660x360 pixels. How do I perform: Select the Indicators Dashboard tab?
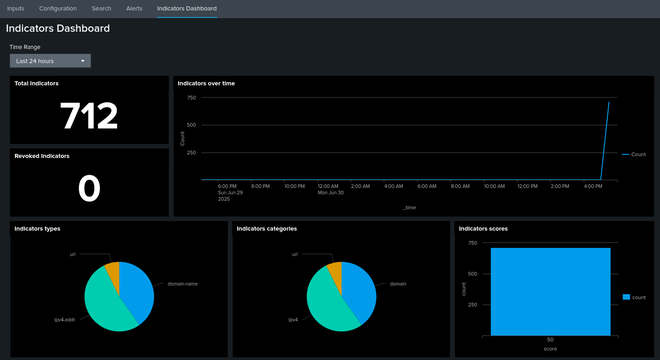coord(187,8)
